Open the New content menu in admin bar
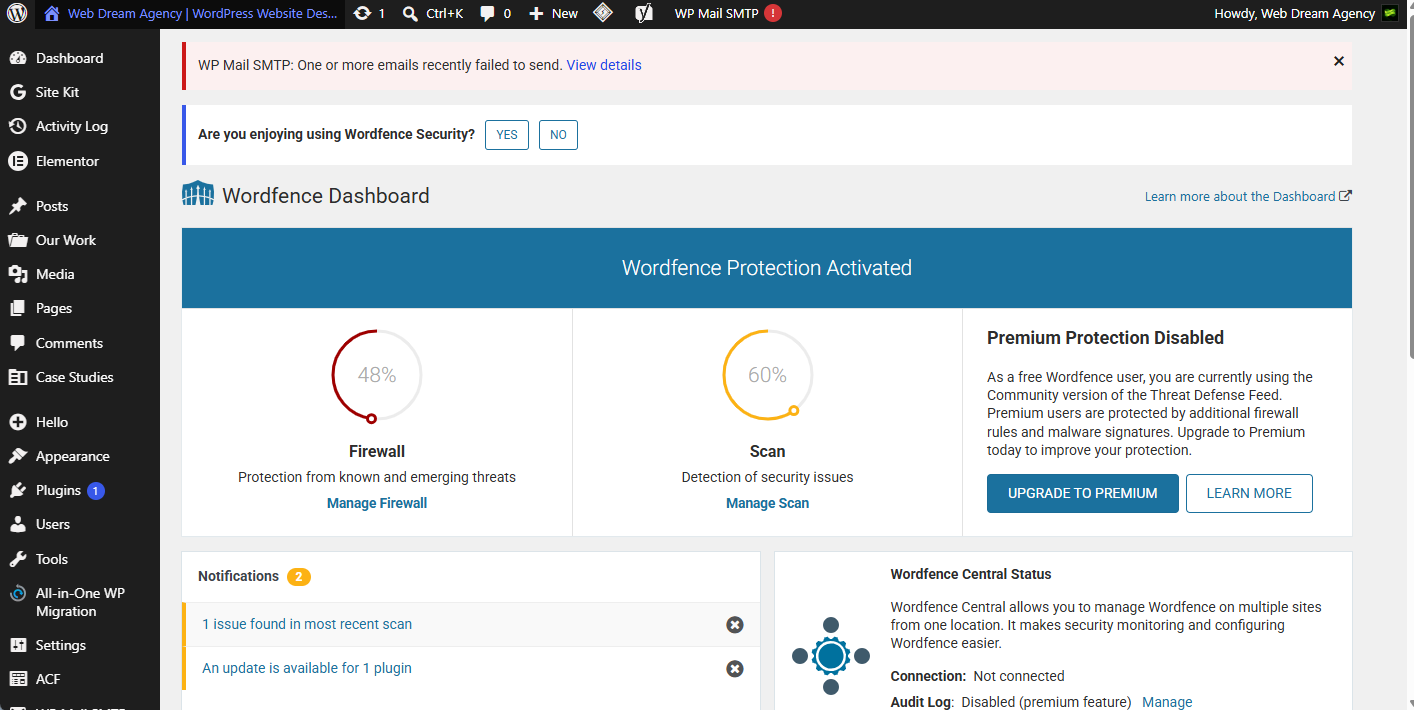The width and height of the screenshot is (1414, 710). tap(553, 14)
